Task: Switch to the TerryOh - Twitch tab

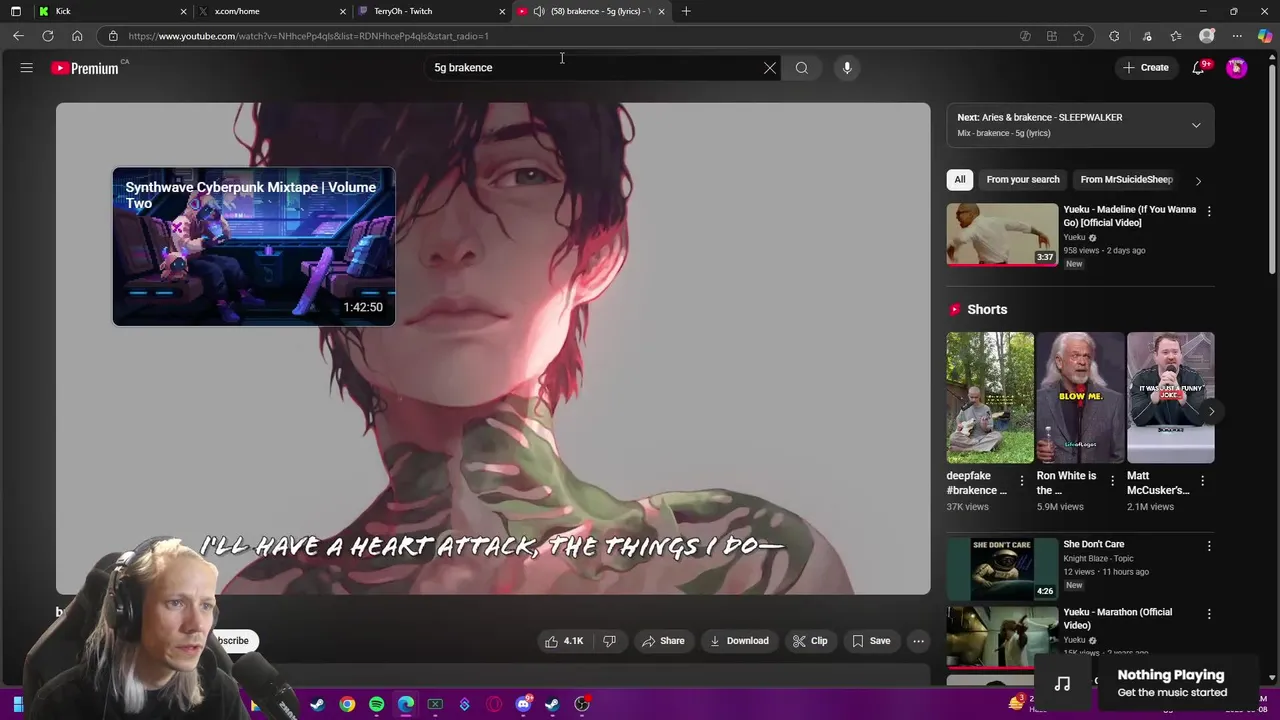Action: [430, 11]
